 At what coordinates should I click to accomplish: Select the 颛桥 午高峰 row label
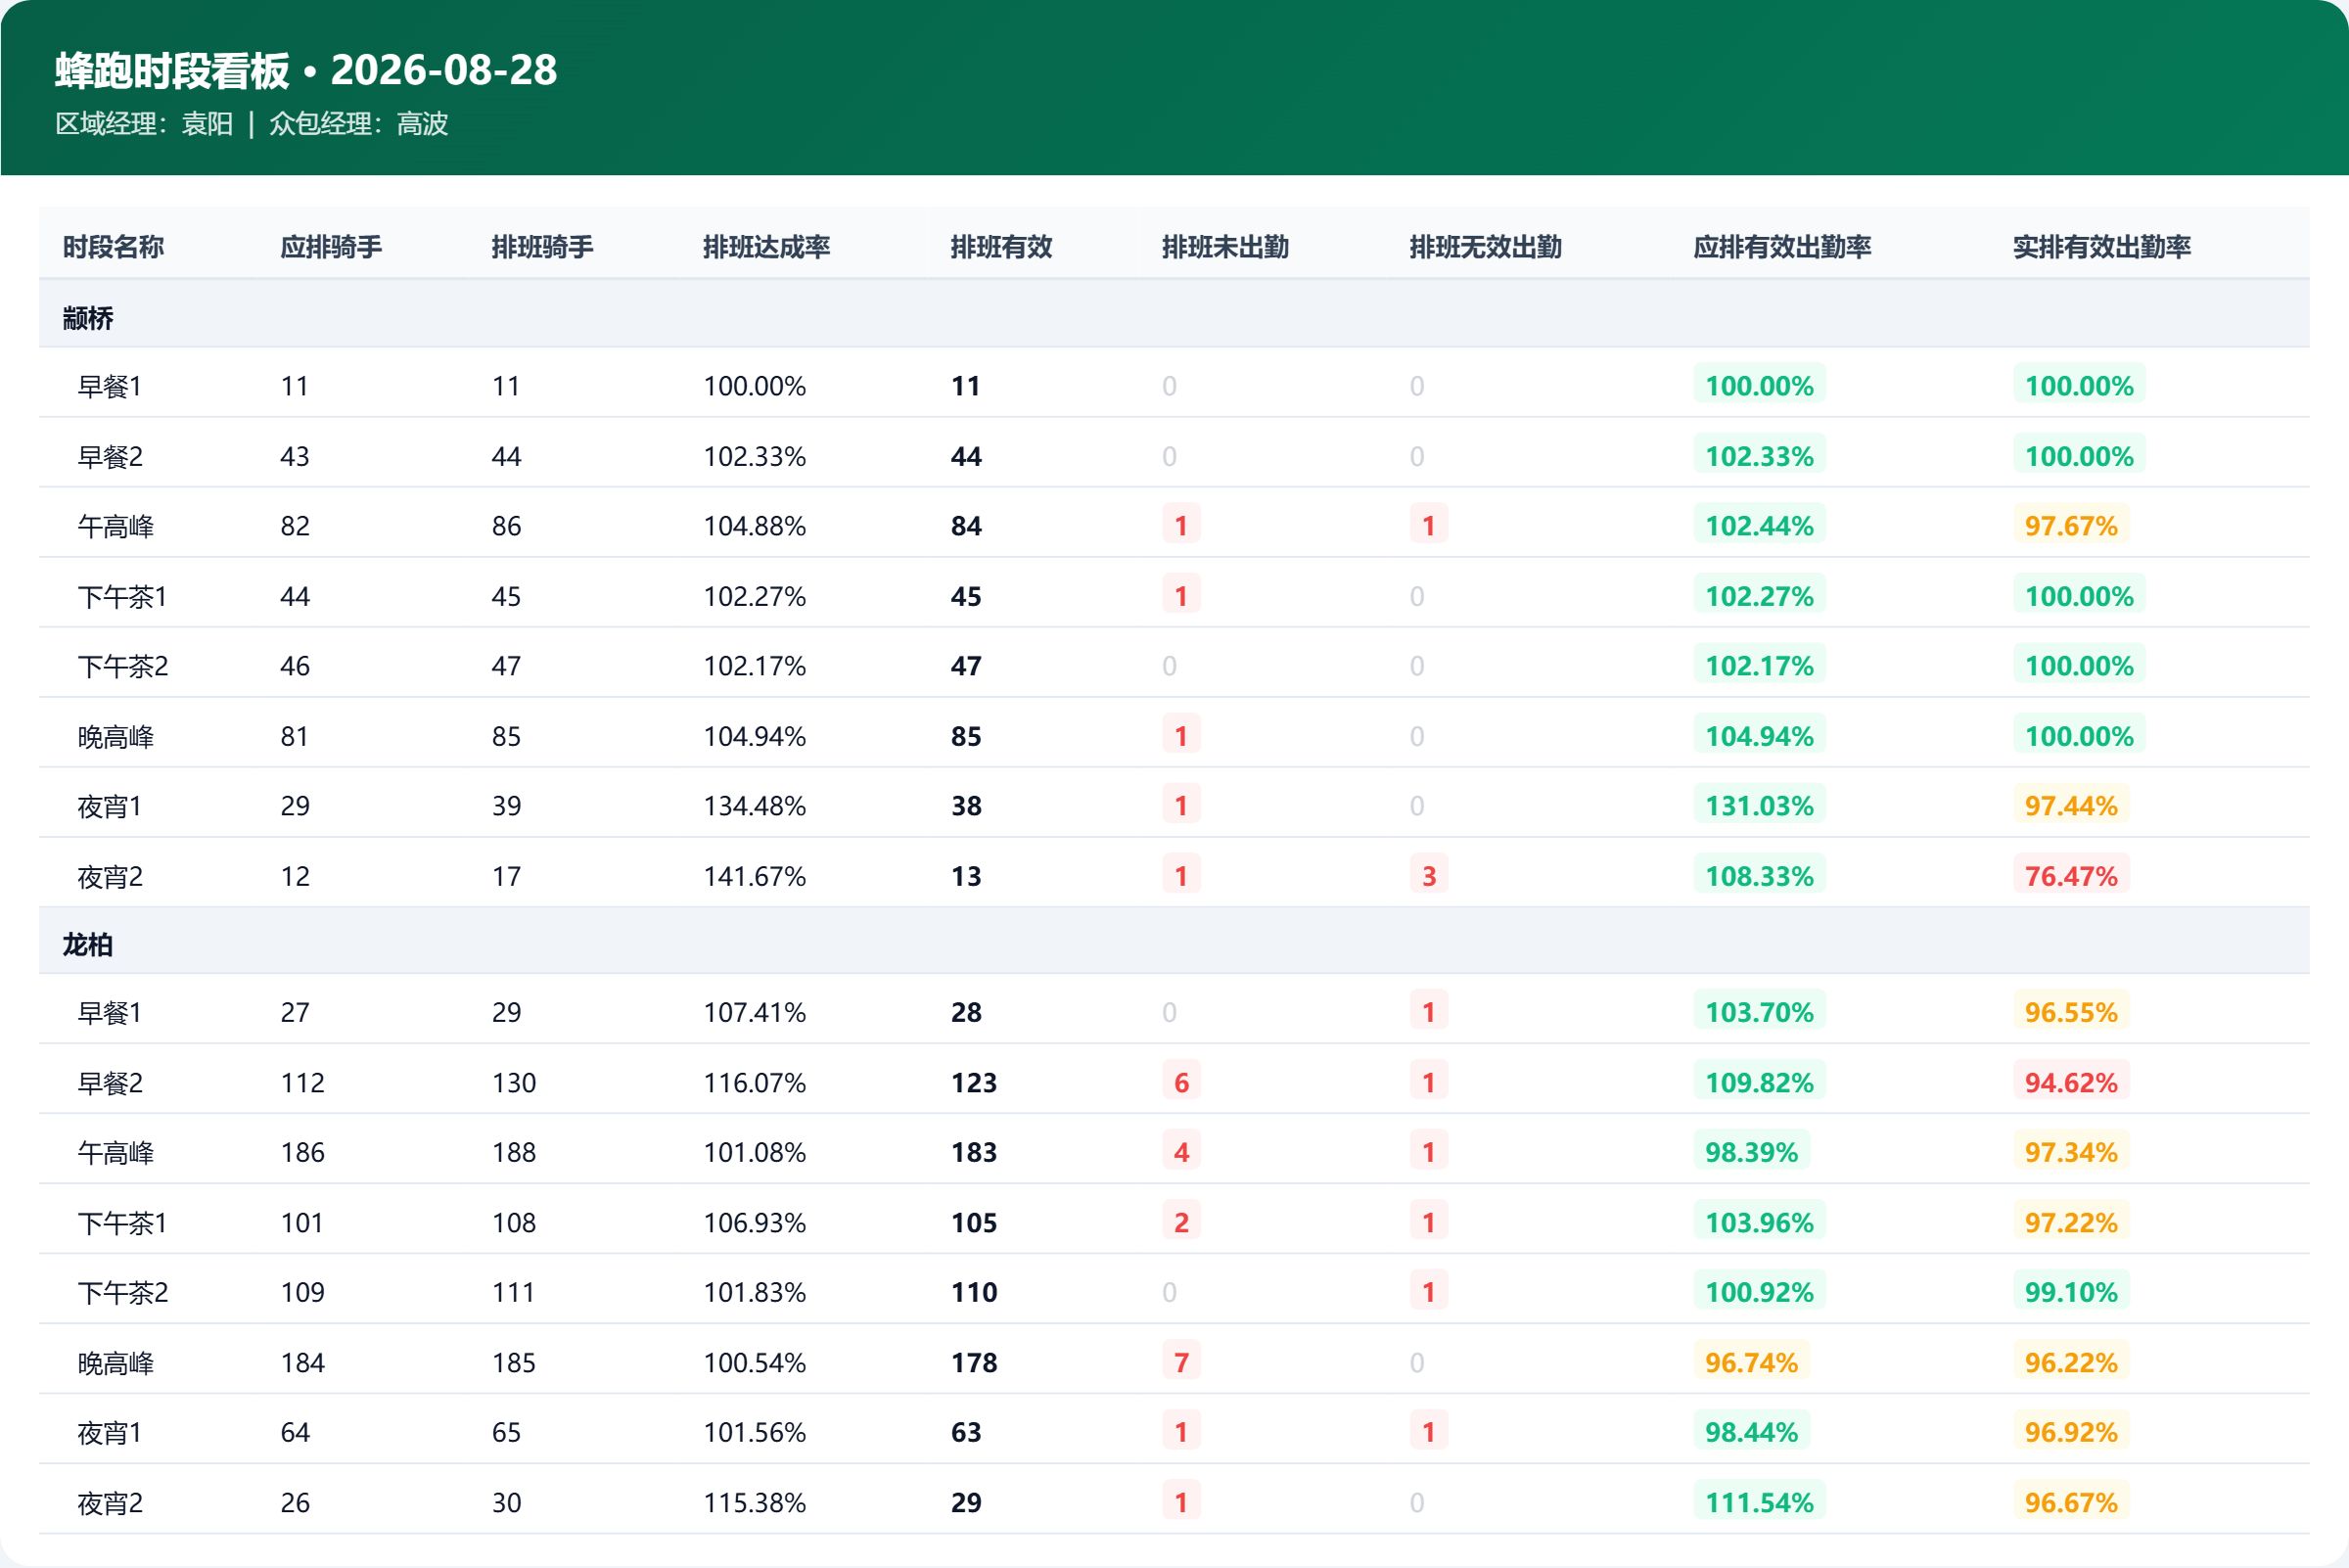pos(116,526)
